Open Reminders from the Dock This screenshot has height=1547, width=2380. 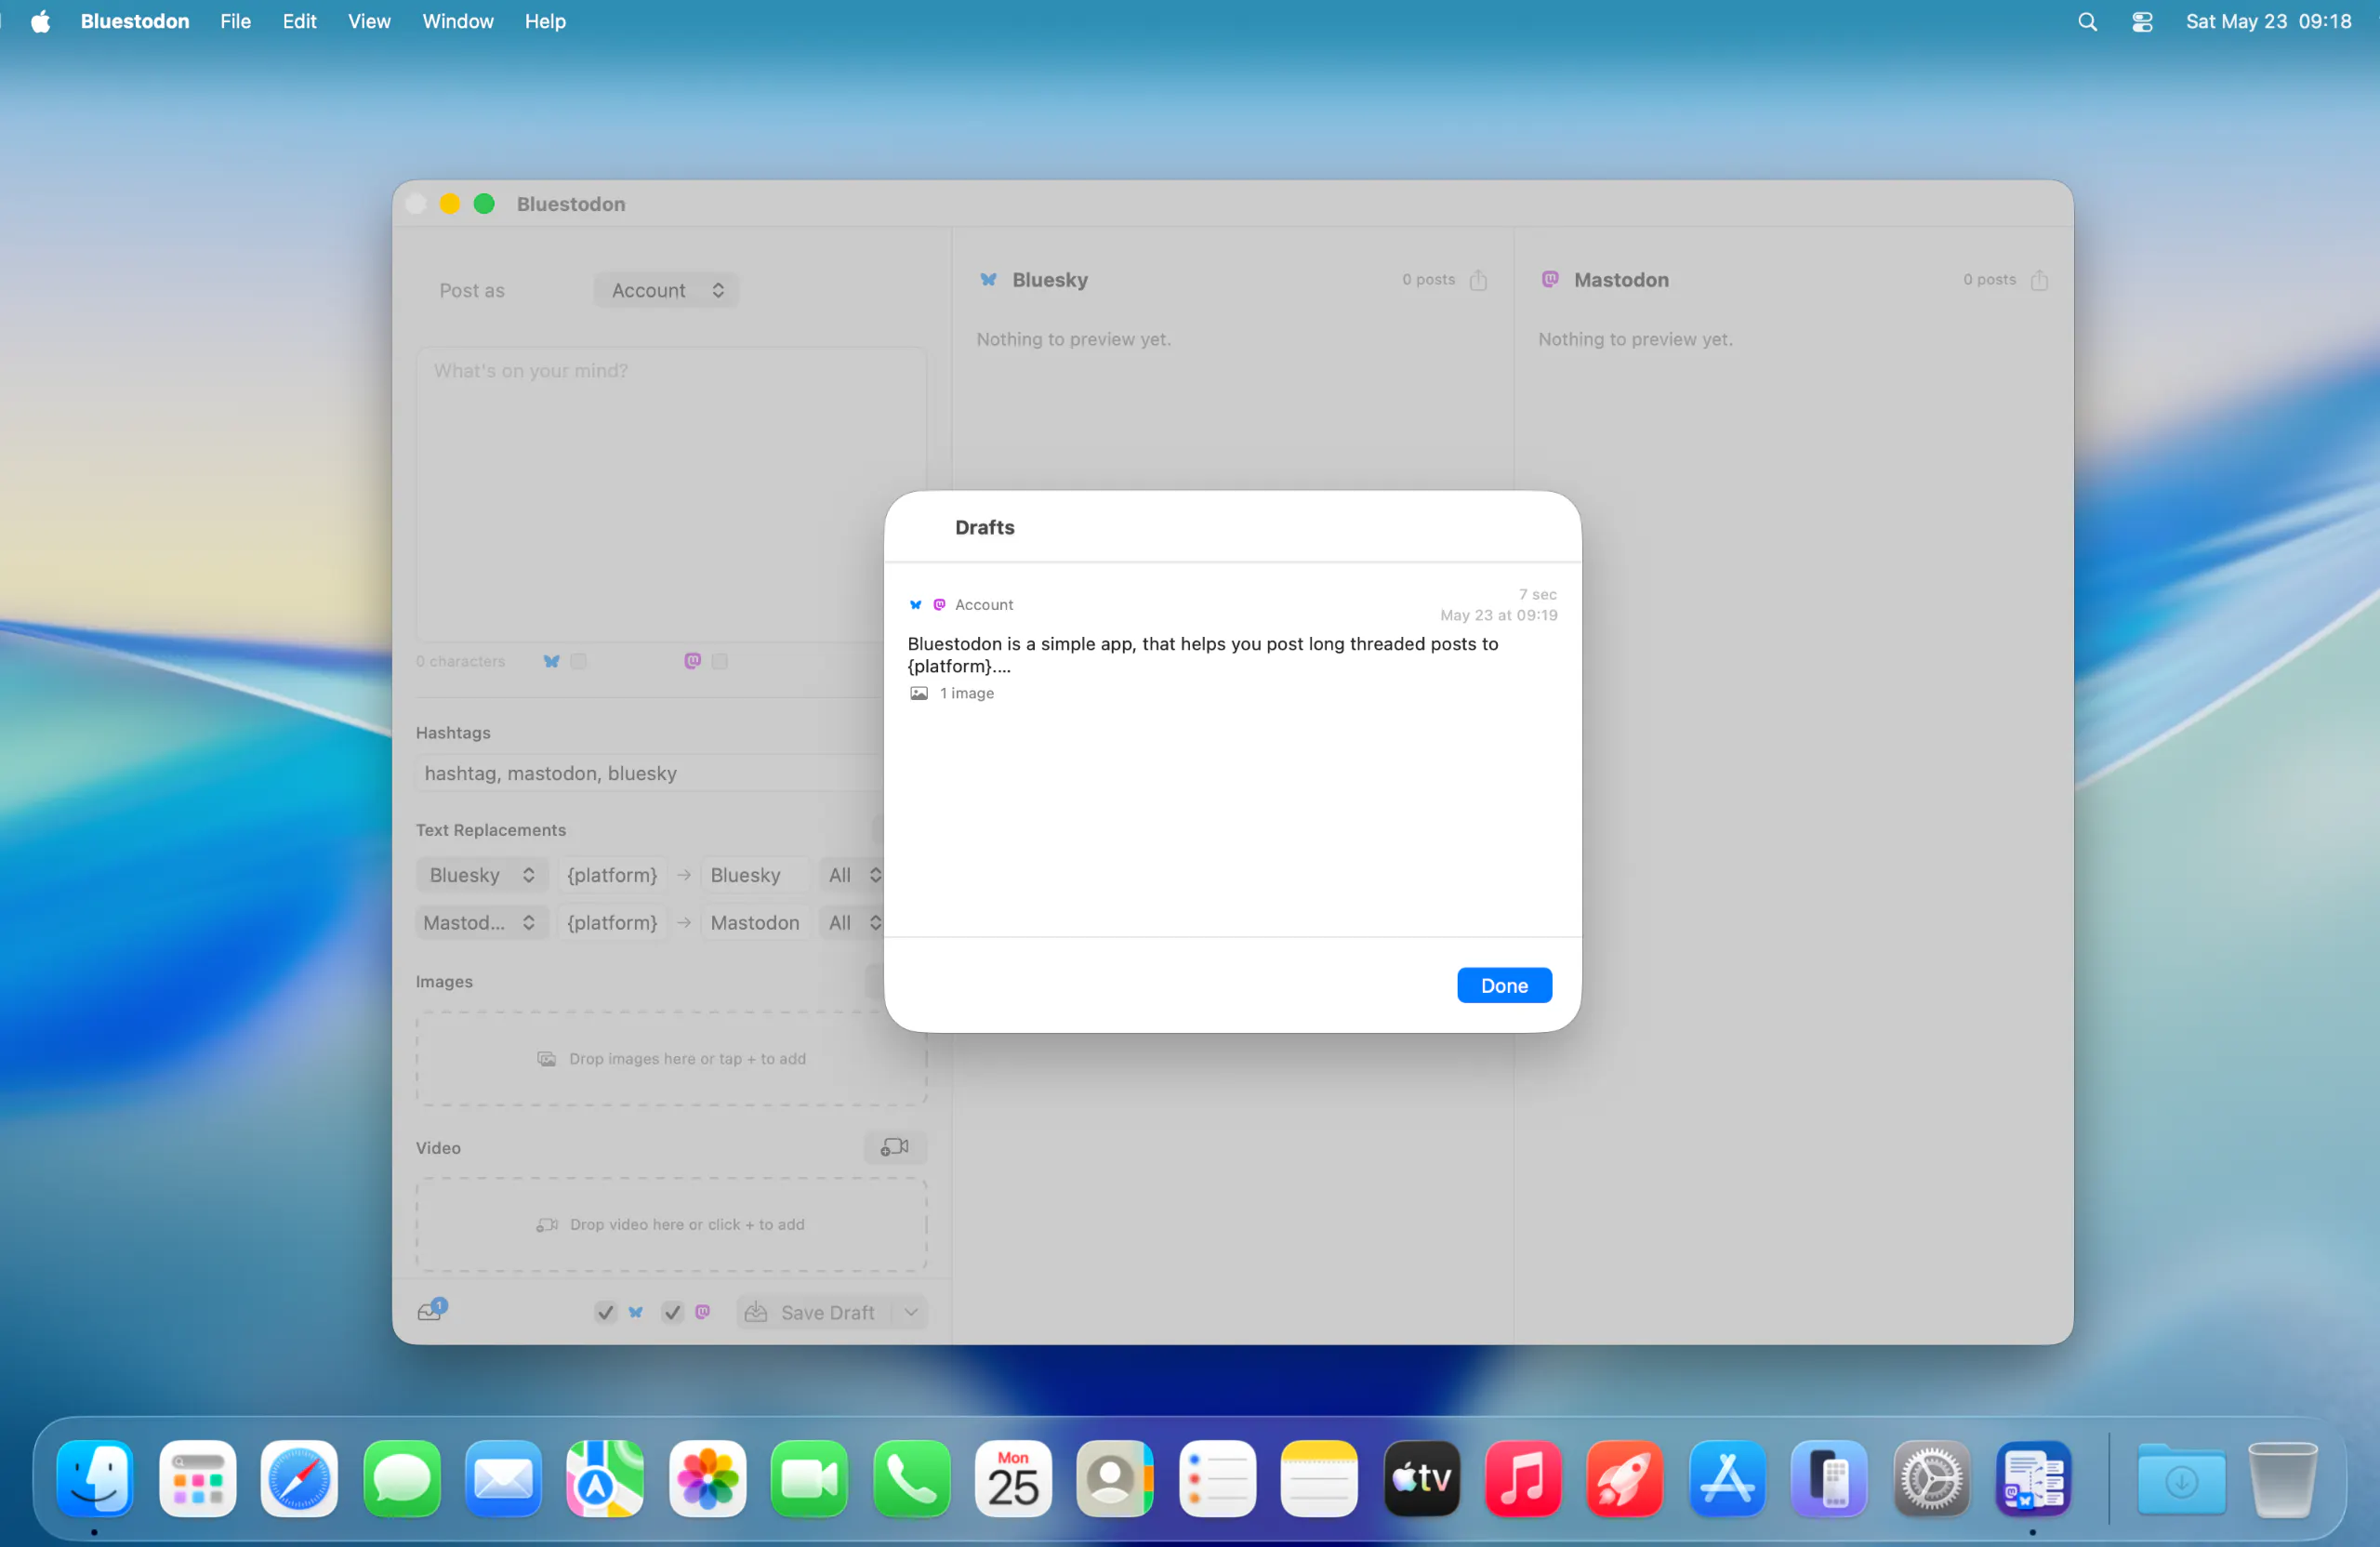click(x=1217, y=1478)
